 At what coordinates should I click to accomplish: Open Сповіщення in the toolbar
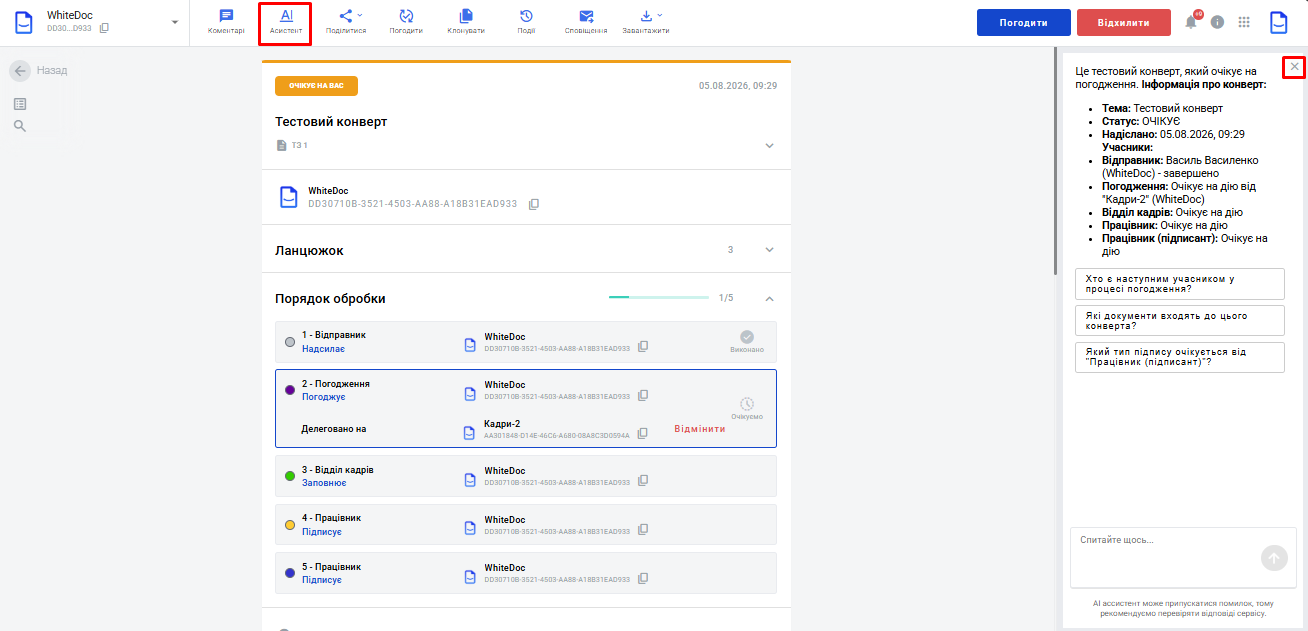click(586, 22)
